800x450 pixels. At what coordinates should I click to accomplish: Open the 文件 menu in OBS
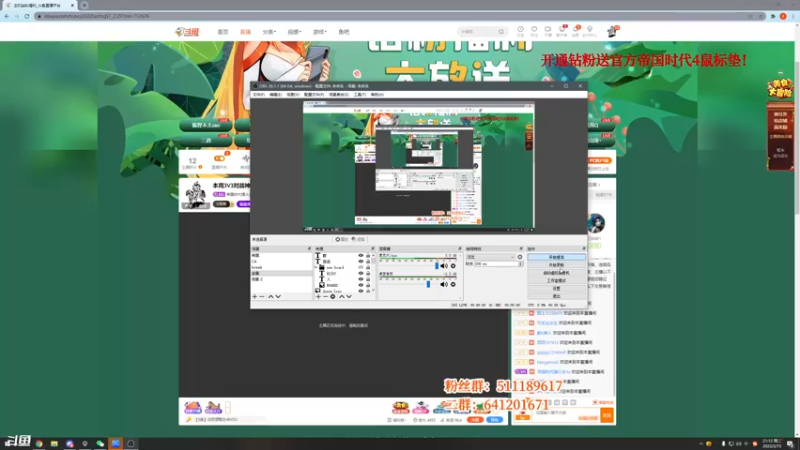click(259, 95)
